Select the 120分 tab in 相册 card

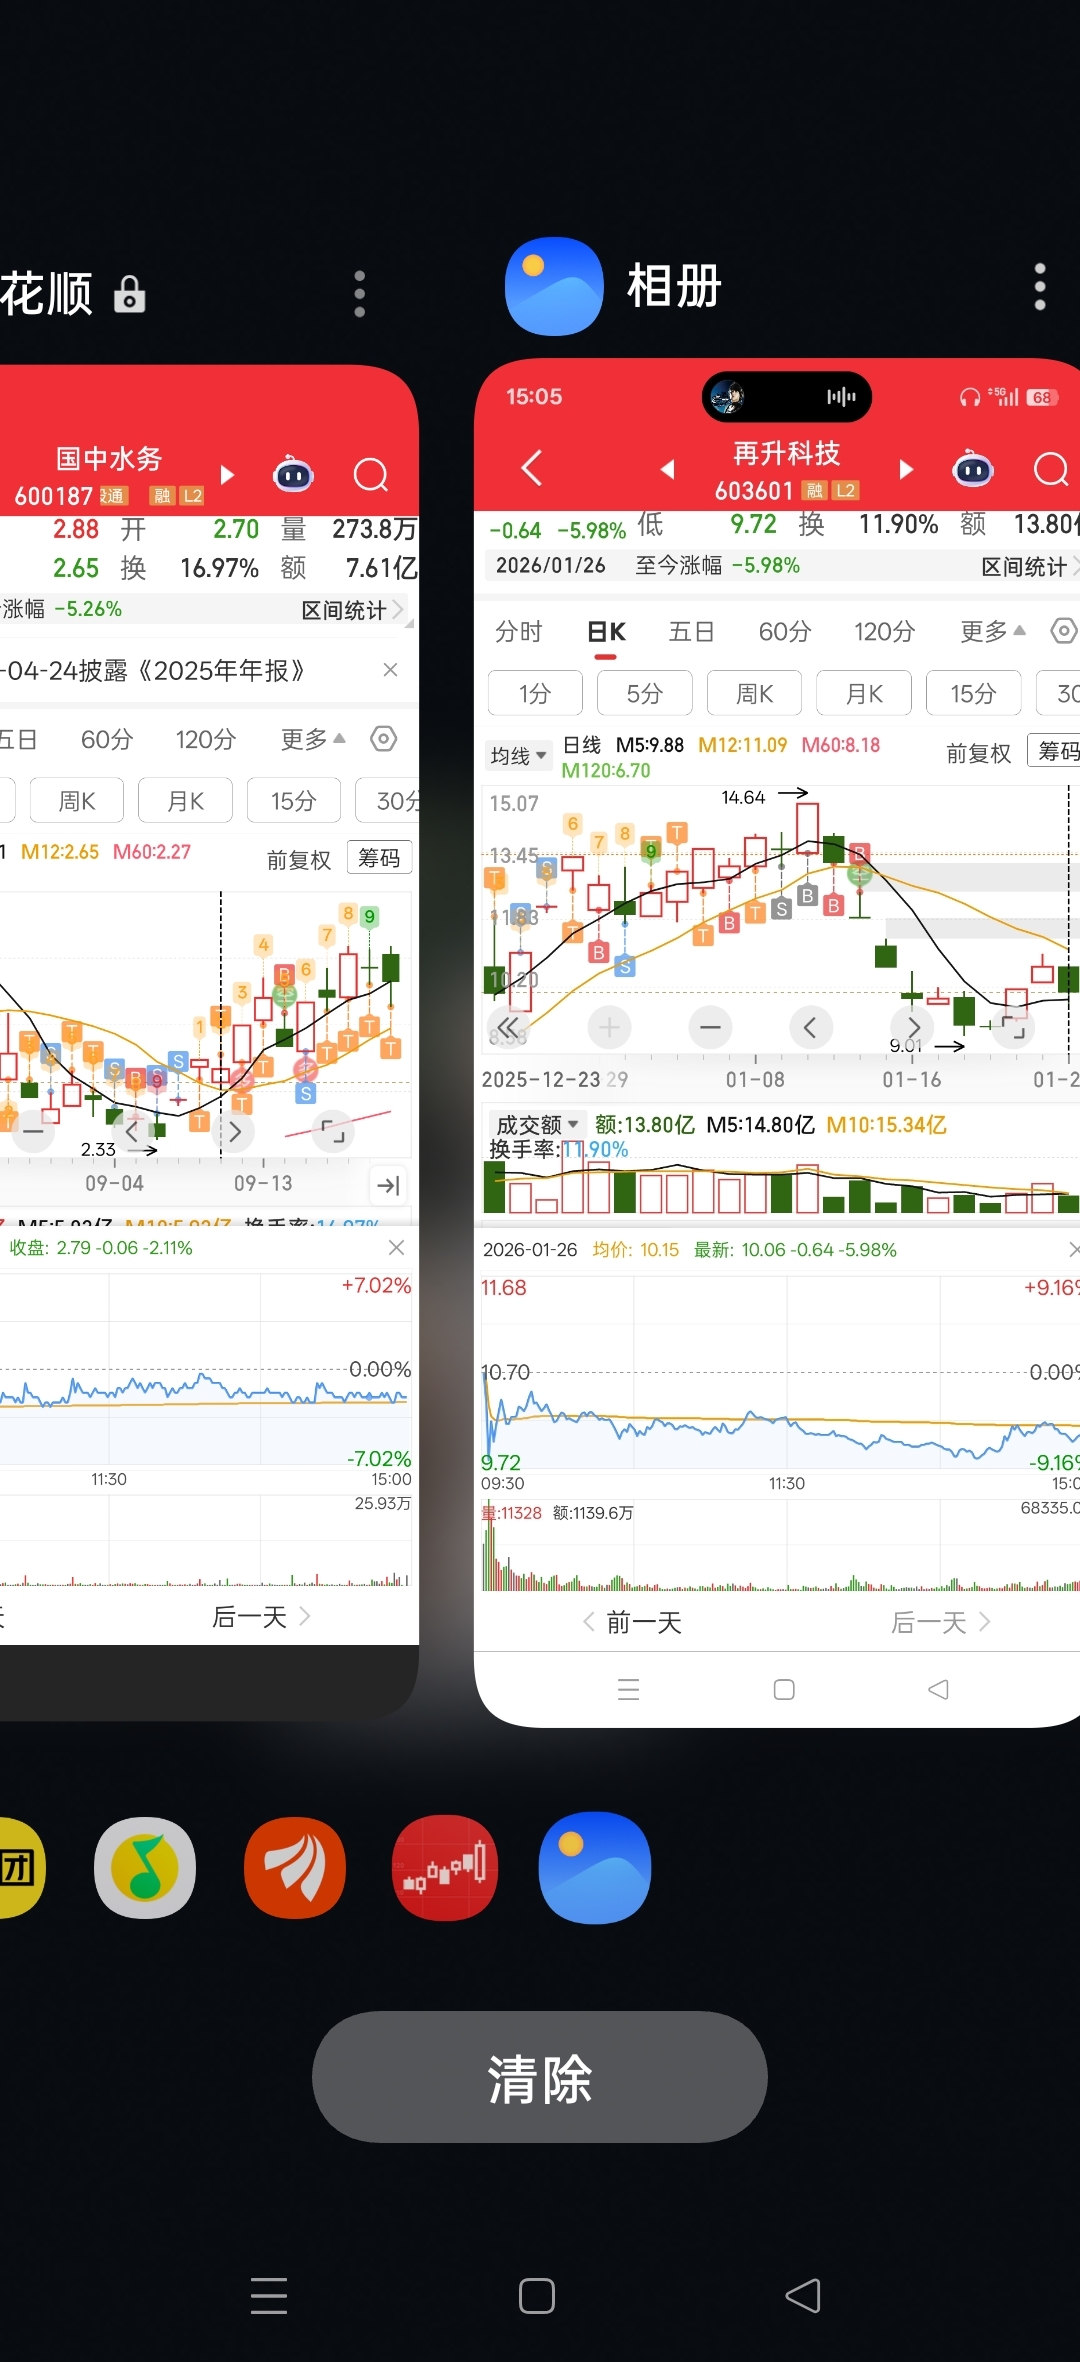[885, 632]
